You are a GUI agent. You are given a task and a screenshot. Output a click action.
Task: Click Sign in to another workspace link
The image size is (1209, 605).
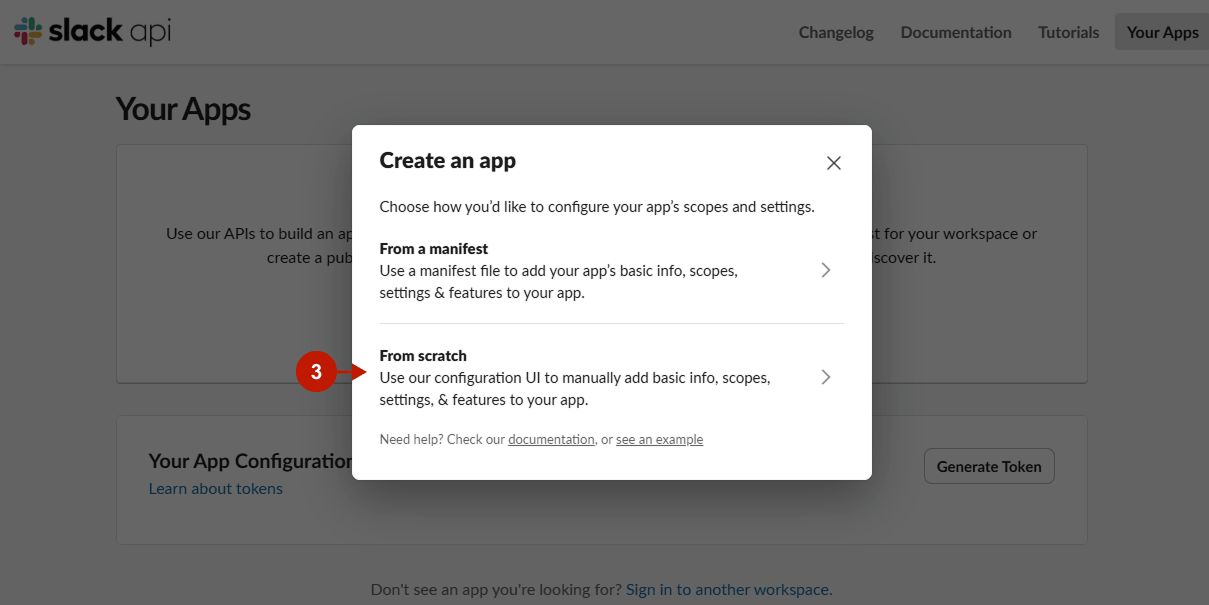click(x=729, y=589)
